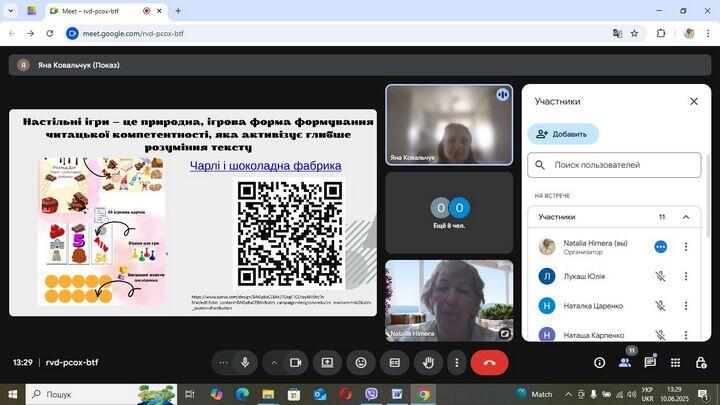Open the chat messages icon
The image size is (720, 405).
[650, 363]
